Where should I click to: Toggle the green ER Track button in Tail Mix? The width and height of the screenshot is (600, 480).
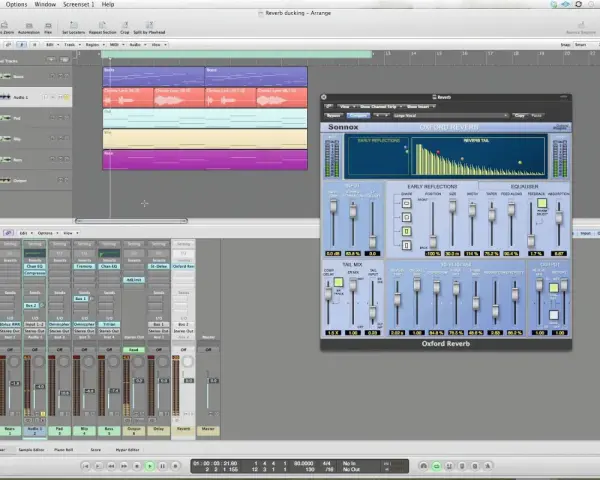click(x=338, y=282)
